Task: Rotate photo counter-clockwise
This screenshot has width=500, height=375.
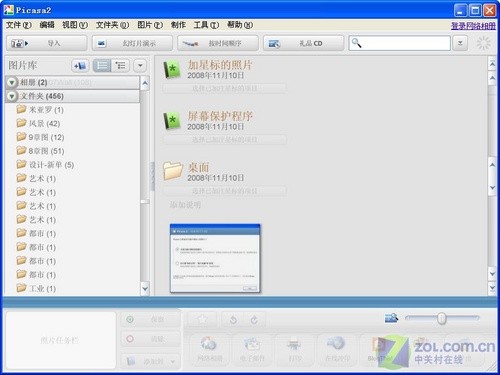Action: click(x=233, y=320)
